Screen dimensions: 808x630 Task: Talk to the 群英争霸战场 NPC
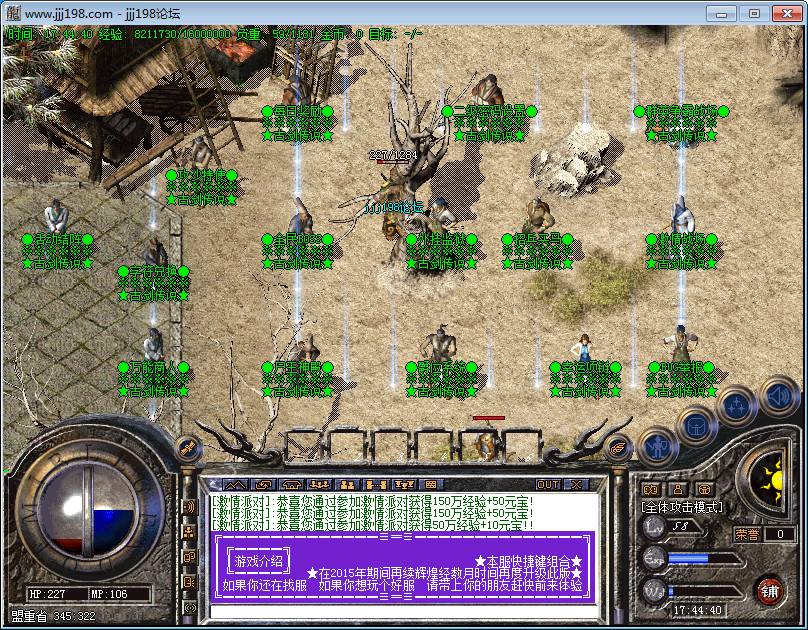(x=681, y=111)
